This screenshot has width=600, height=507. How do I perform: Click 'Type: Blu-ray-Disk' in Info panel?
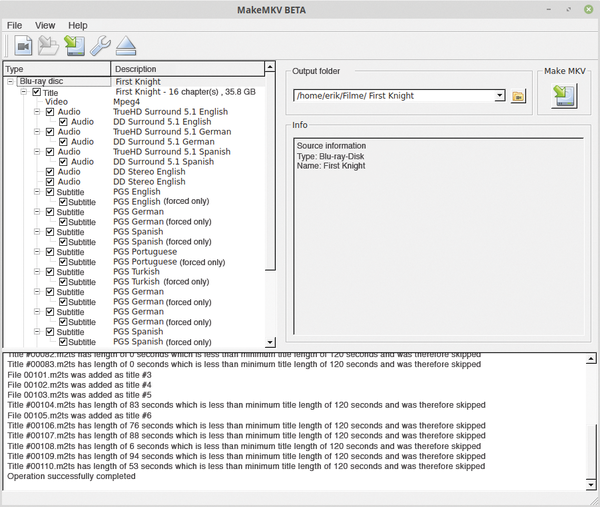pyautogui.click(x=330, y=156)
